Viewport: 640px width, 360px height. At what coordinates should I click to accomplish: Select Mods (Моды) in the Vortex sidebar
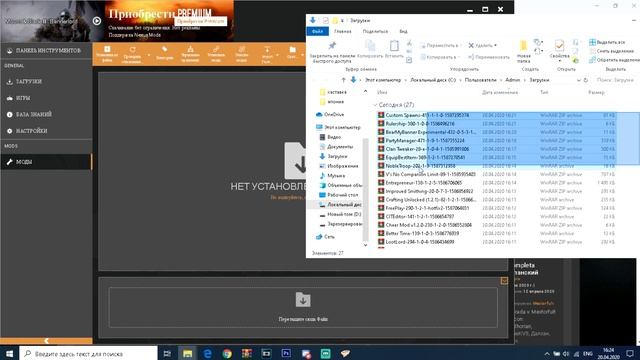coord(46,162)
